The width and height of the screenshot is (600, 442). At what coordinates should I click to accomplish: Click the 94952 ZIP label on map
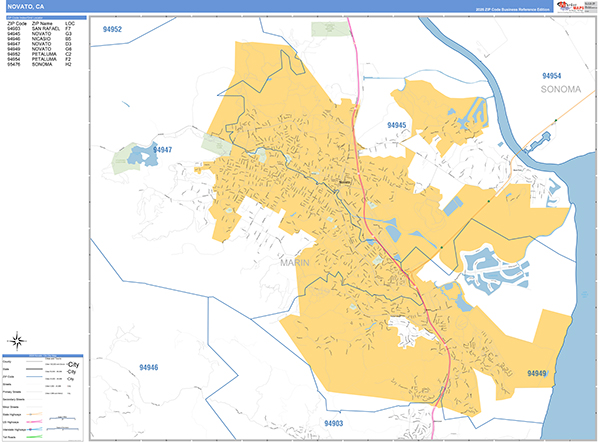click(112, 30)
